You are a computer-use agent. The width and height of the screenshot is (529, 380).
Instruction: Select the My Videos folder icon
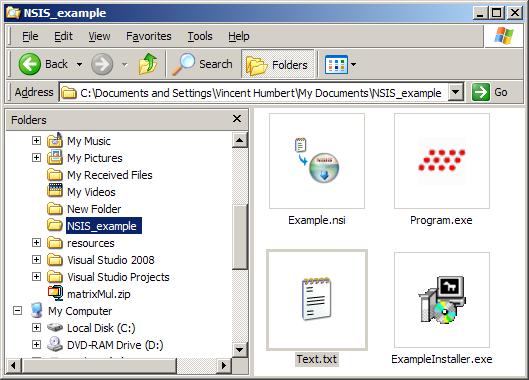(55, 190)
